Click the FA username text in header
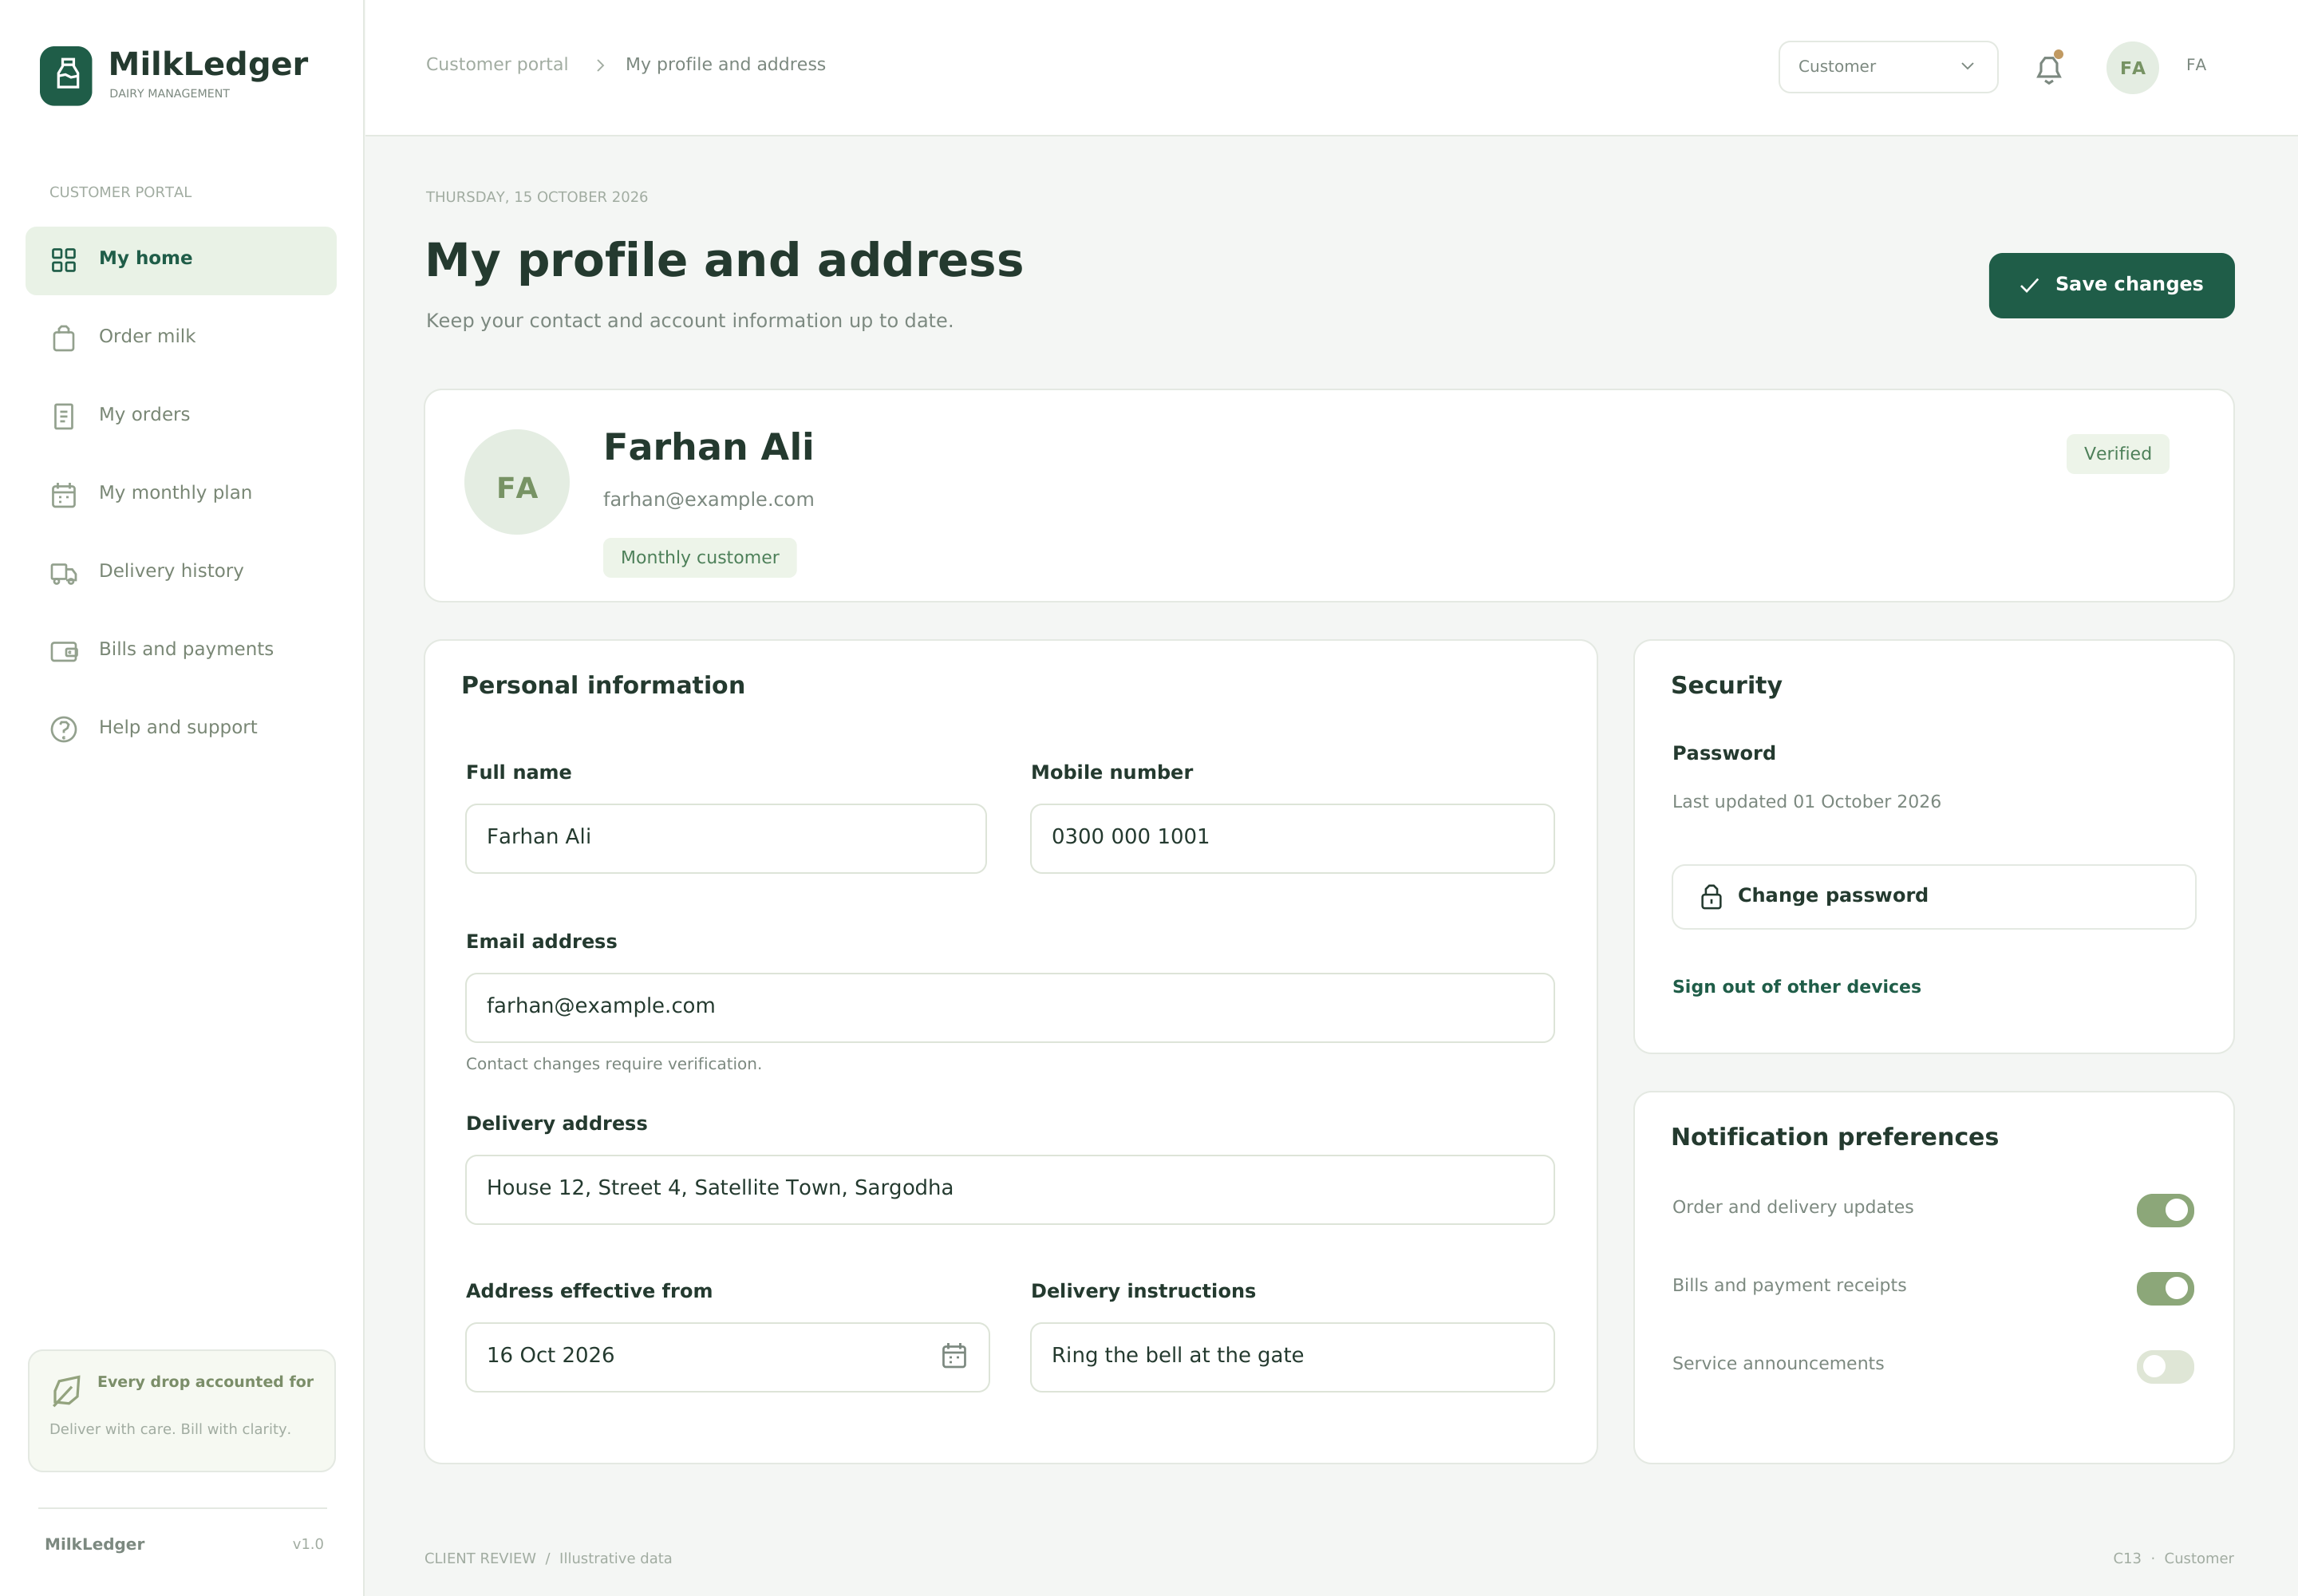 2195,65
